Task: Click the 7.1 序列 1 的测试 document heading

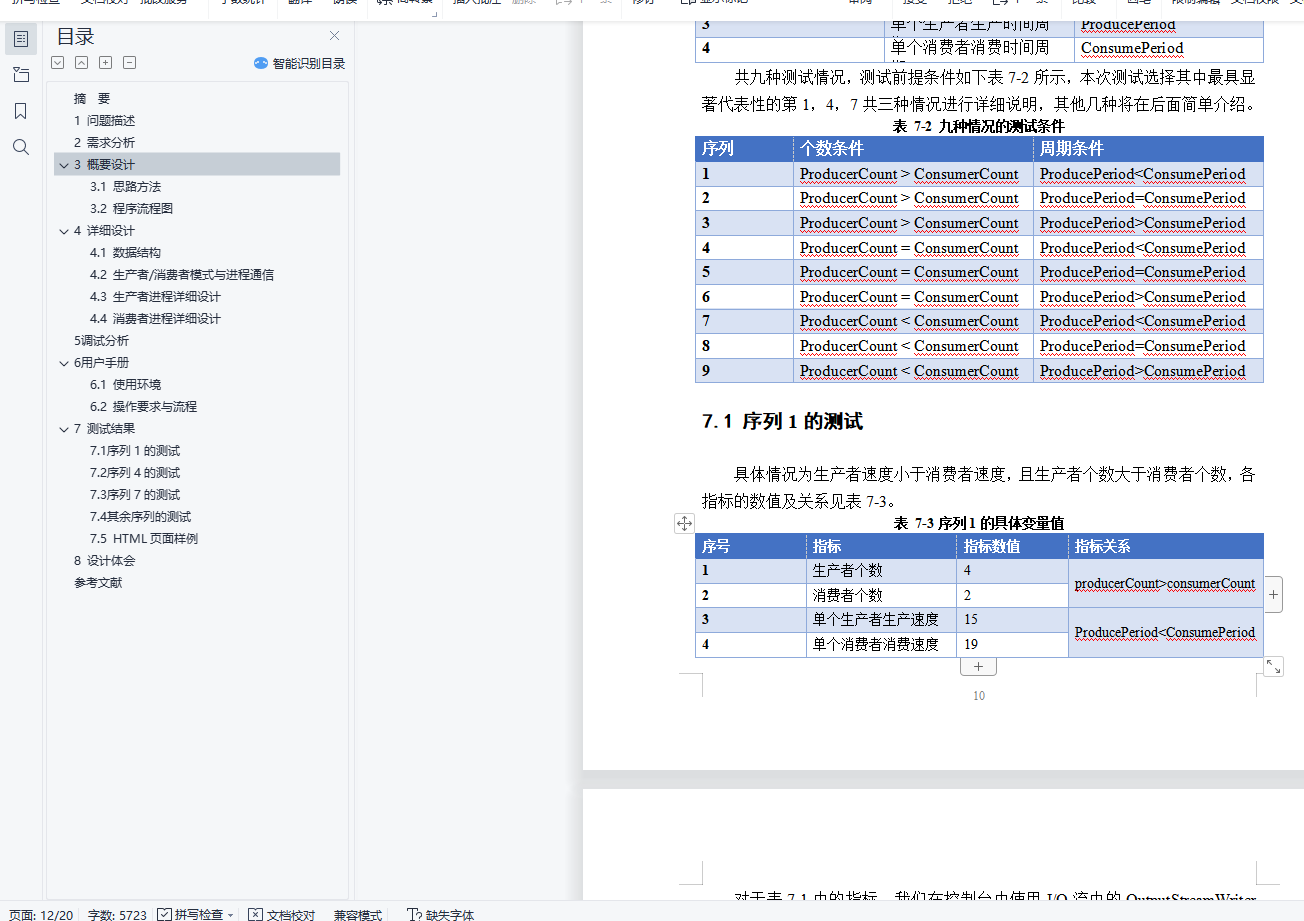Action: click(x=782, y=422)
